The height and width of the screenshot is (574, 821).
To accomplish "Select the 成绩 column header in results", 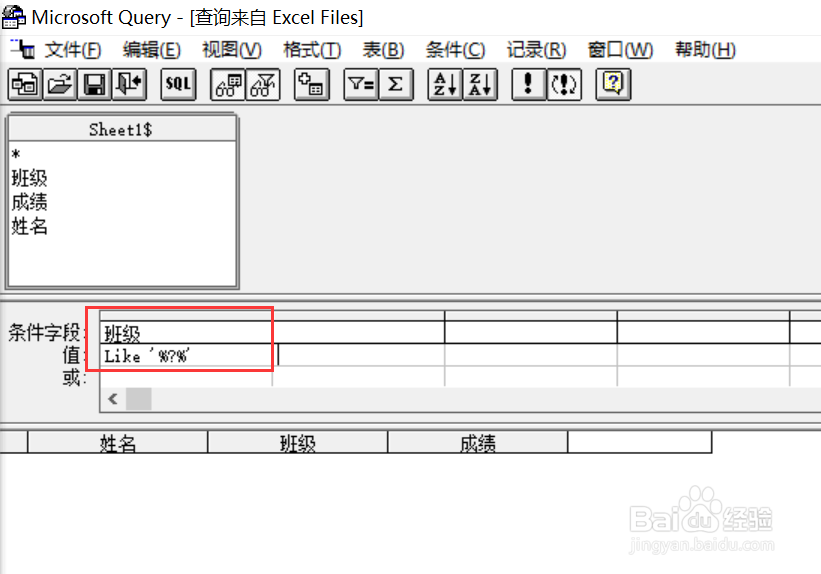I will click(x=478, y=443).
